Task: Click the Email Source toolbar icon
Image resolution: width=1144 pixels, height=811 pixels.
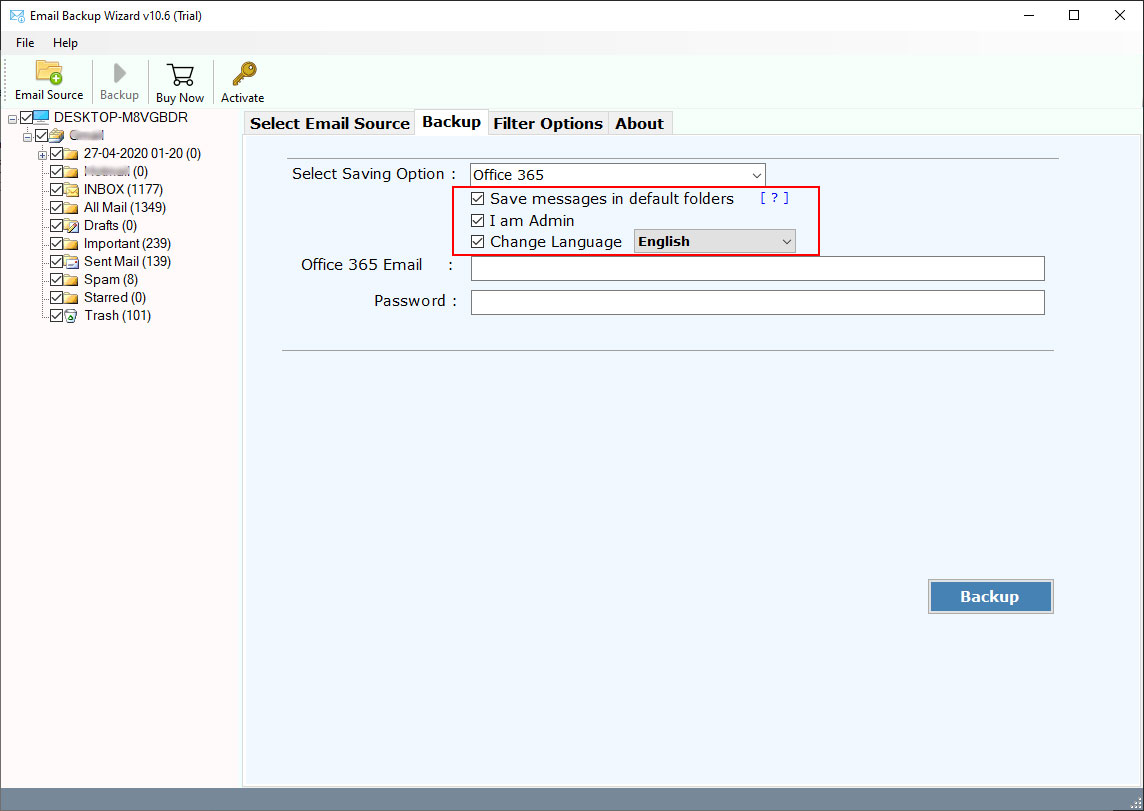Action: [49, 73]
